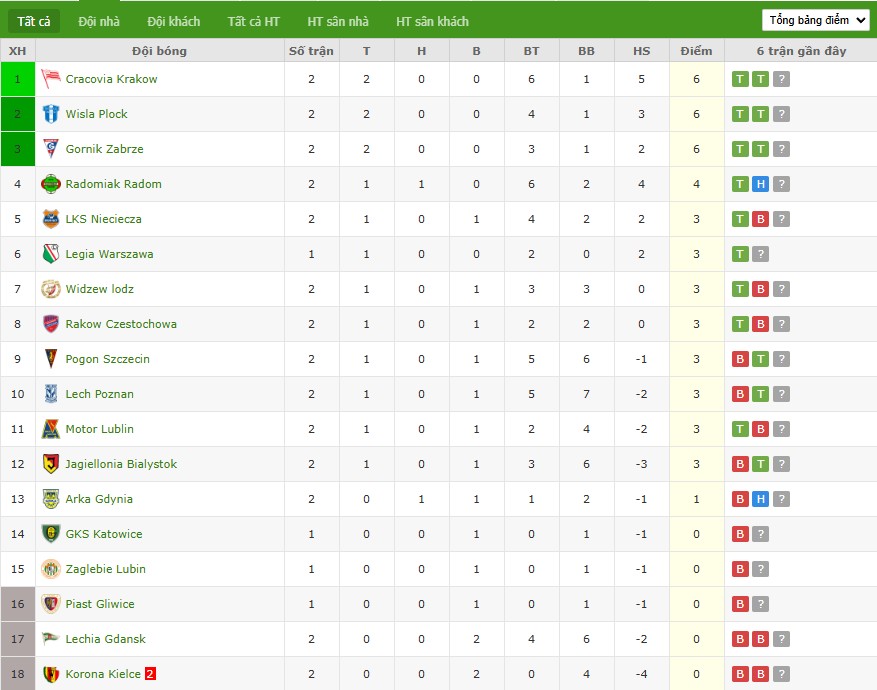The width and height of the screenshot is (877, 690).
Task: Open the Pogon Szczecin team link
Action: tap(107, 359)
